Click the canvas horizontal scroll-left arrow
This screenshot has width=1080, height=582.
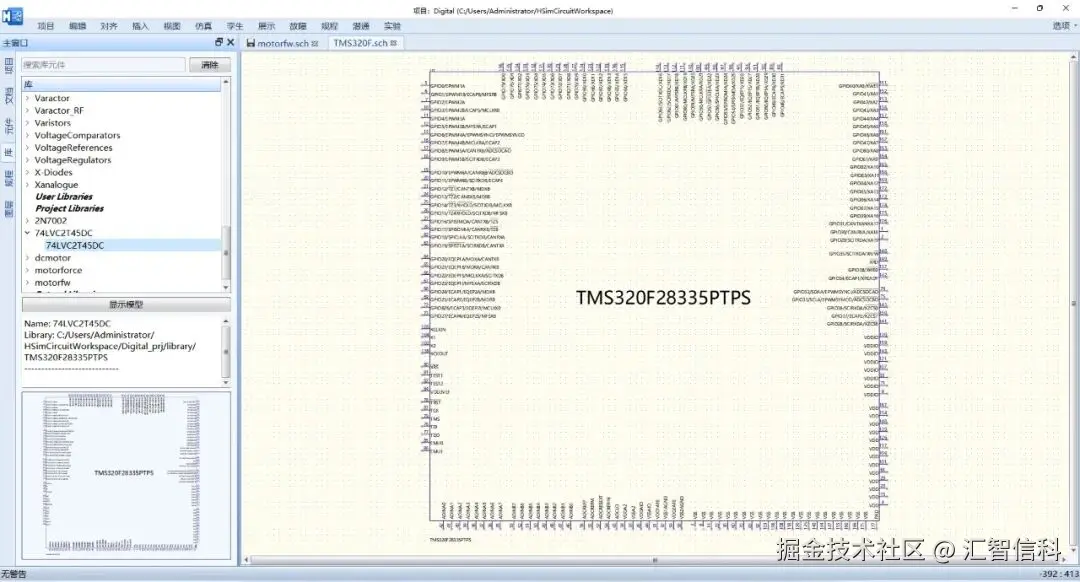[x=247, y=561]
